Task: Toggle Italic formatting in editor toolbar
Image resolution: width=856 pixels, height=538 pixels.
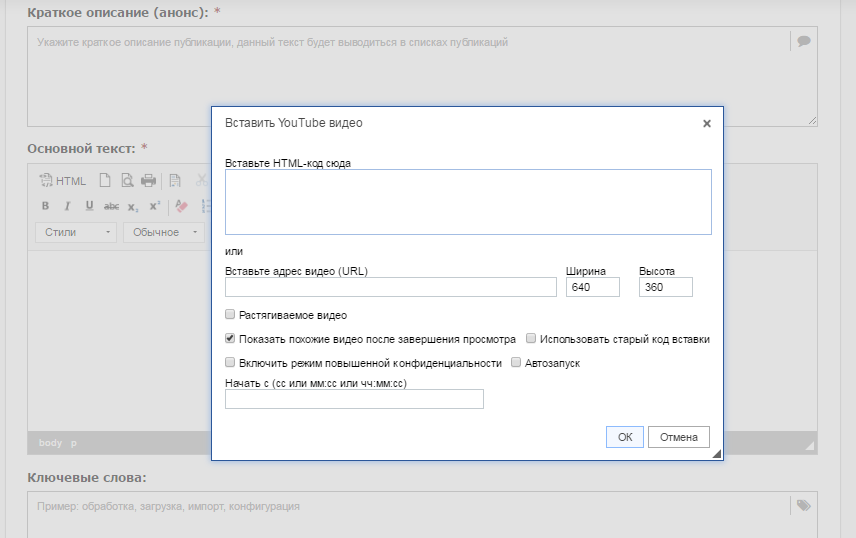Action: coord(67,206)
